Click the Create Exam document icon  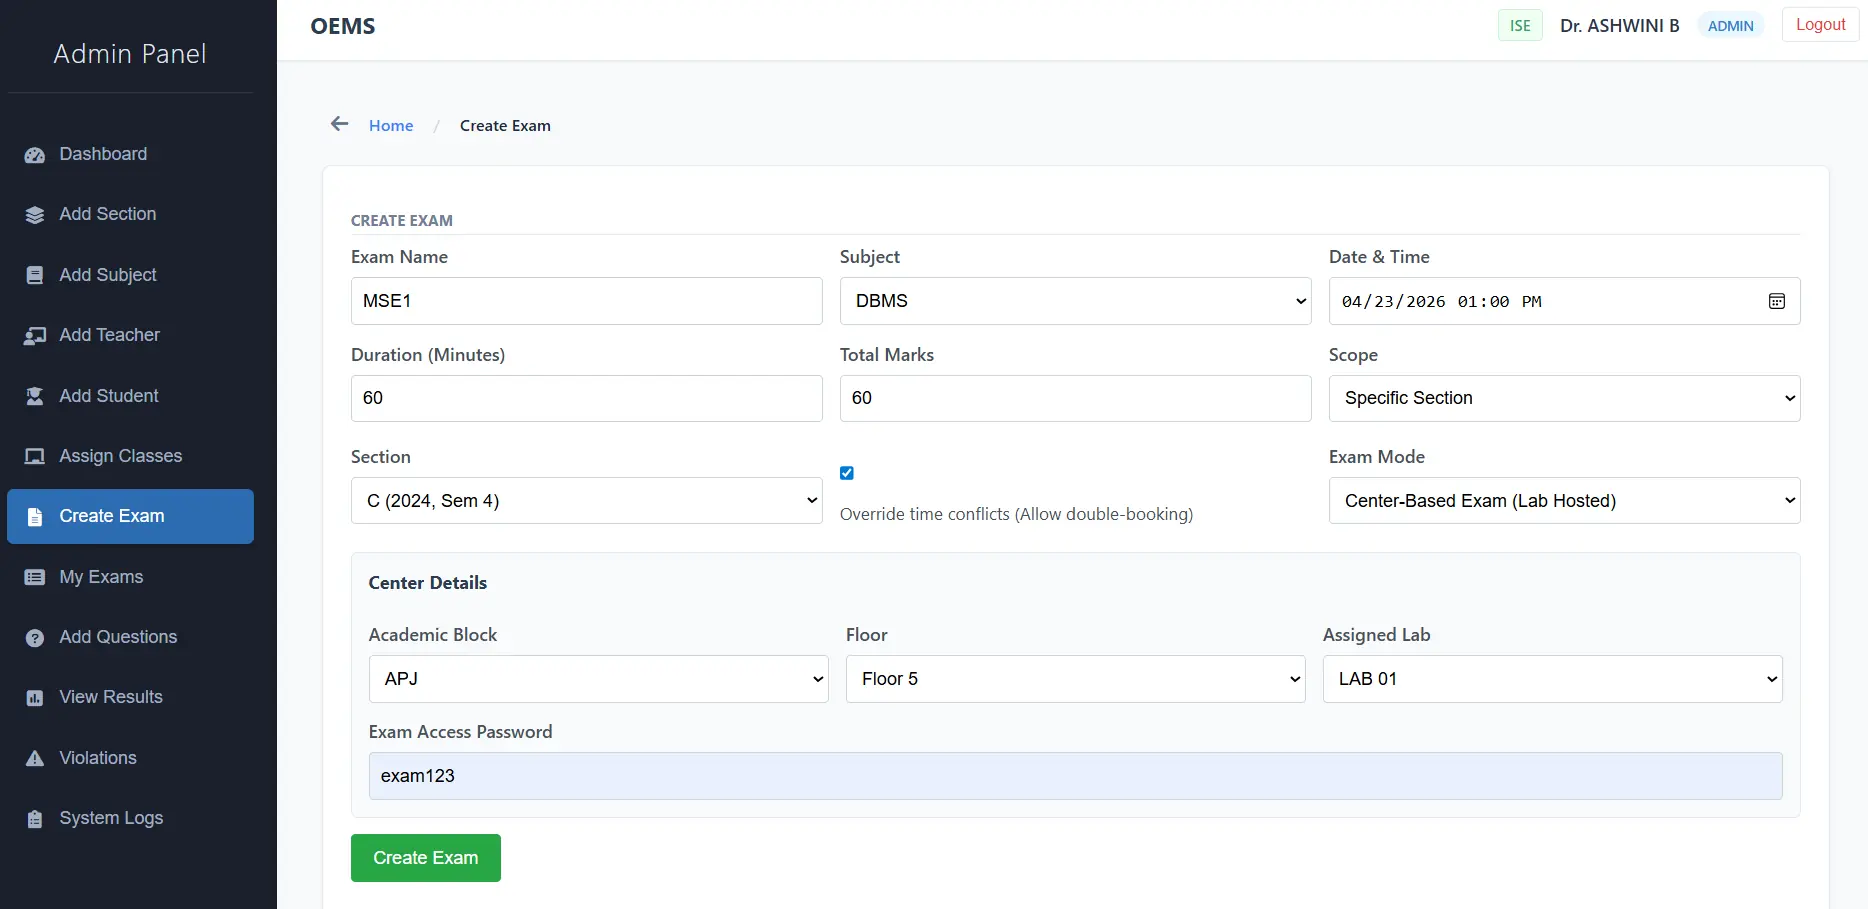[35, 517]
